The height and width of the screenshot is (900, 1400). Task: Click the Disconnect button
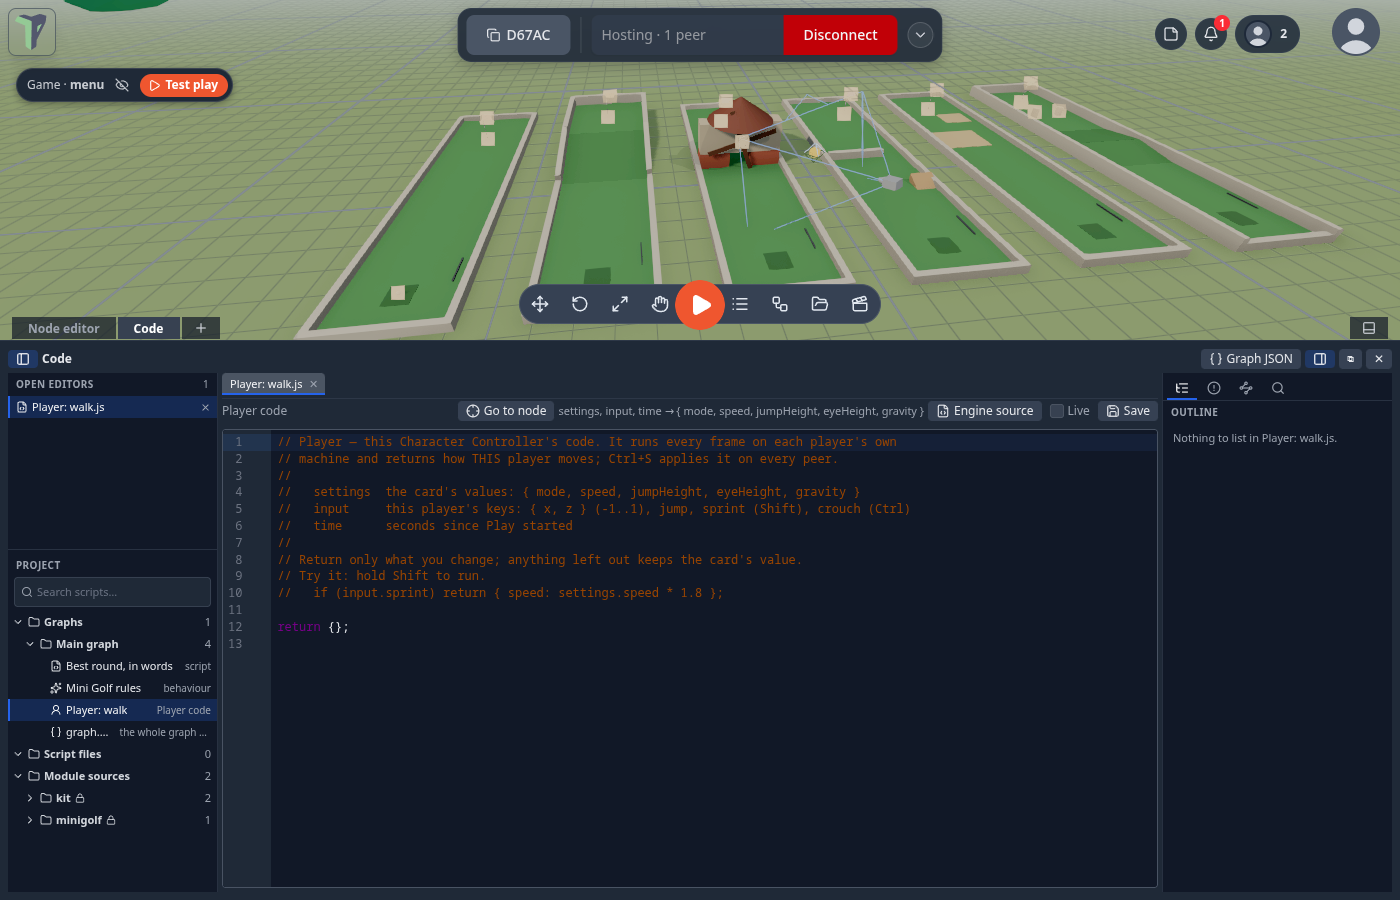click(840, 35)
